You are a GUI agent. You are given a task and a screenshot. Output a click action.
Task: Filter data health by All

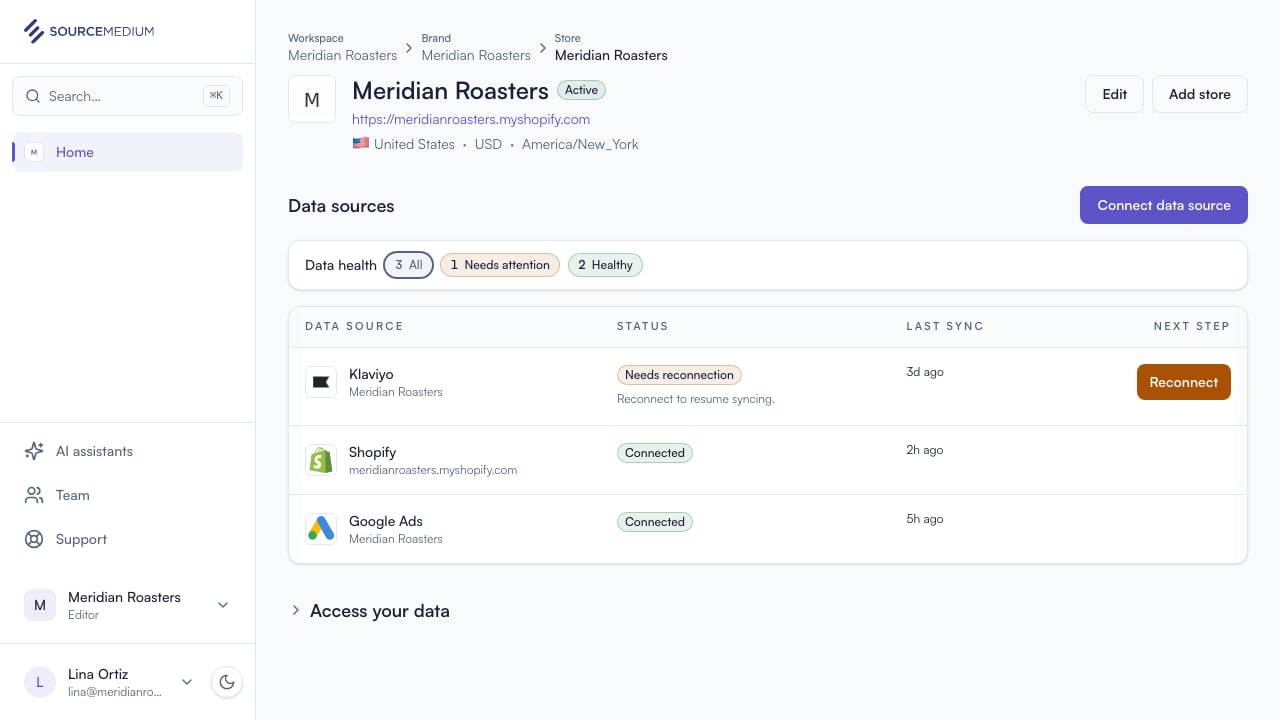coord(408,265)
